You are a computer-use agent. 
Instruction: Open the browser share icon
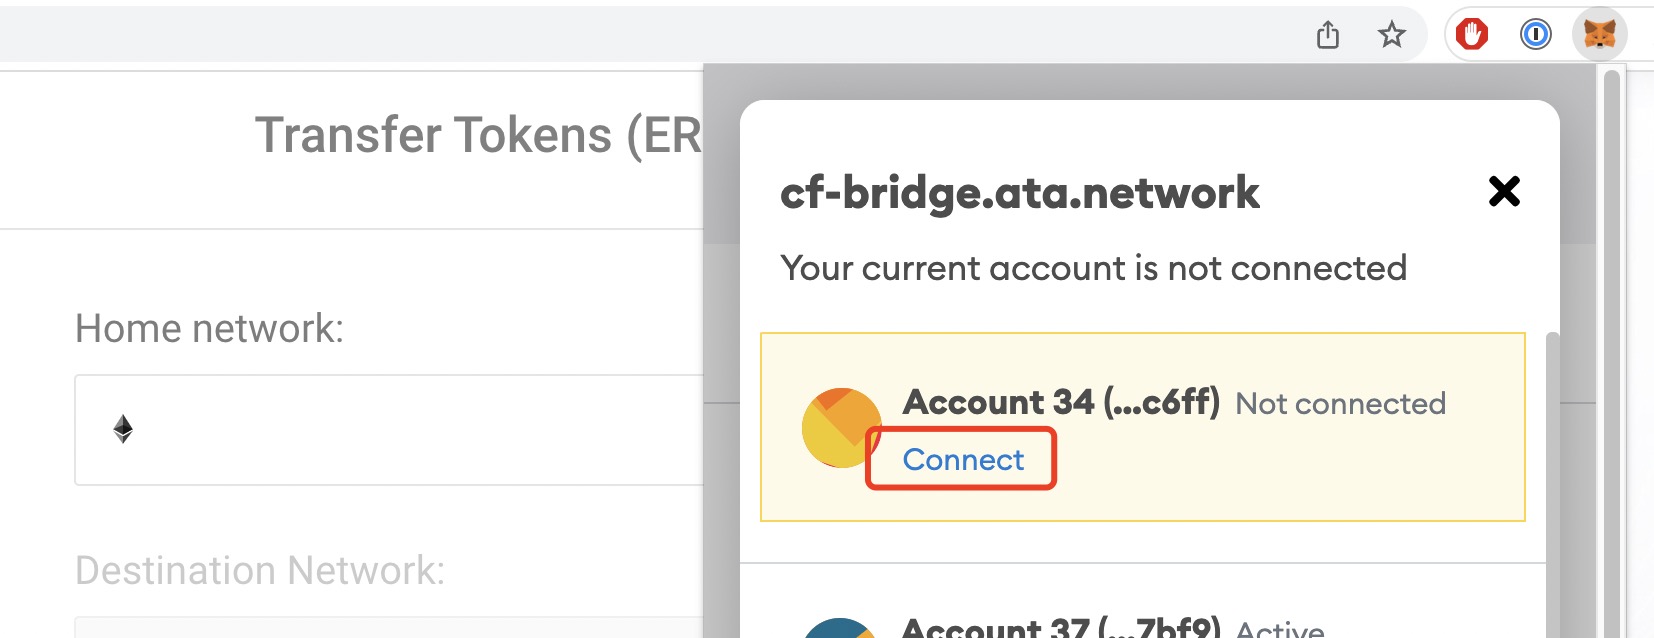pos(1327,35)
